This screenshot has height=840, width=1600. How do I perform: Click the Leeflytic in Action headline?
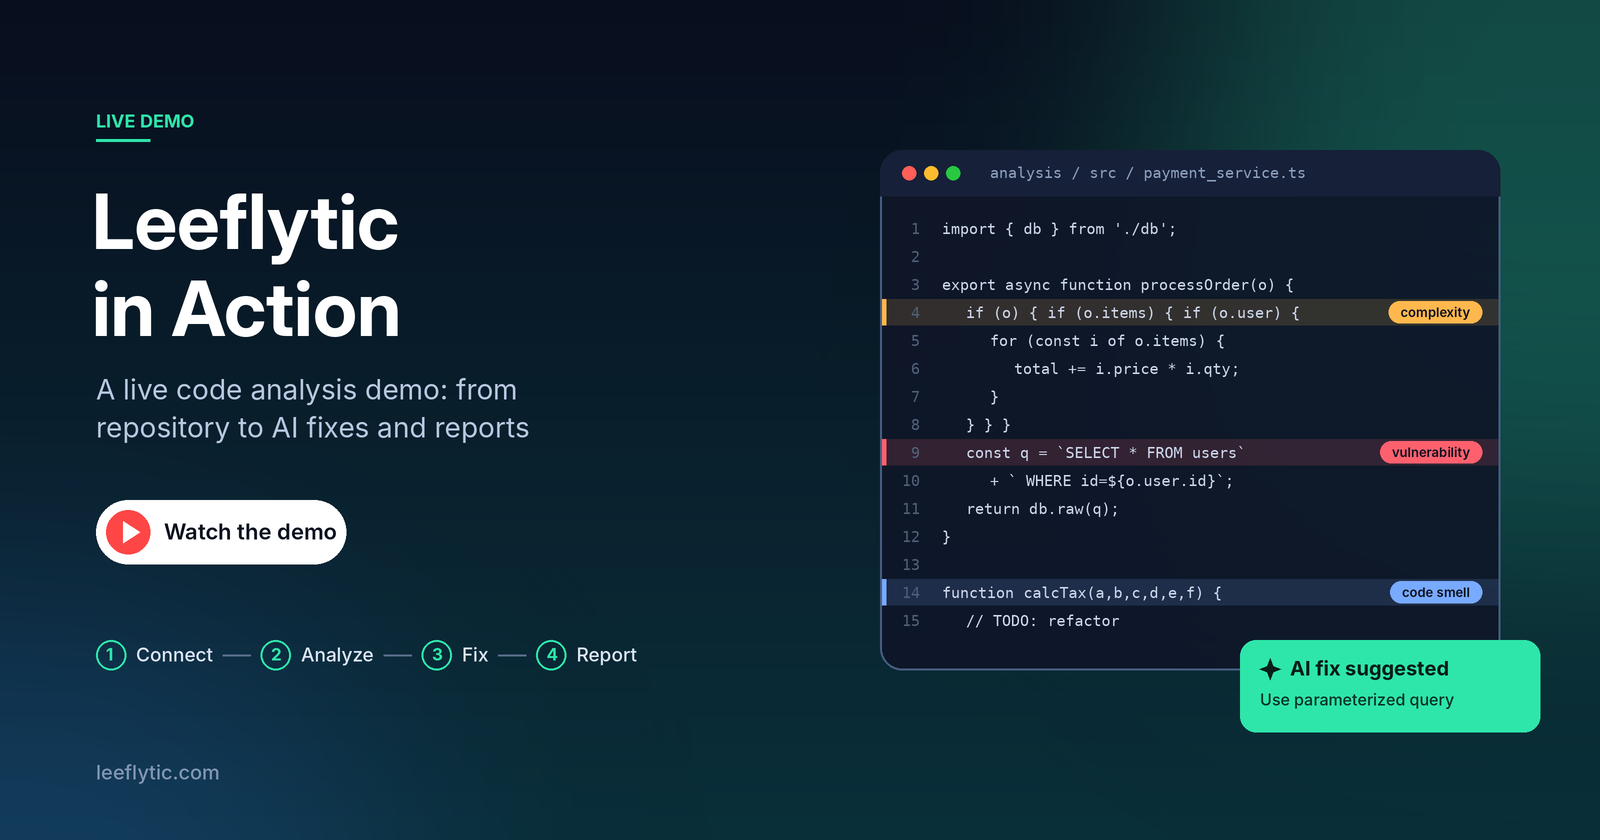tap(246, 266)
